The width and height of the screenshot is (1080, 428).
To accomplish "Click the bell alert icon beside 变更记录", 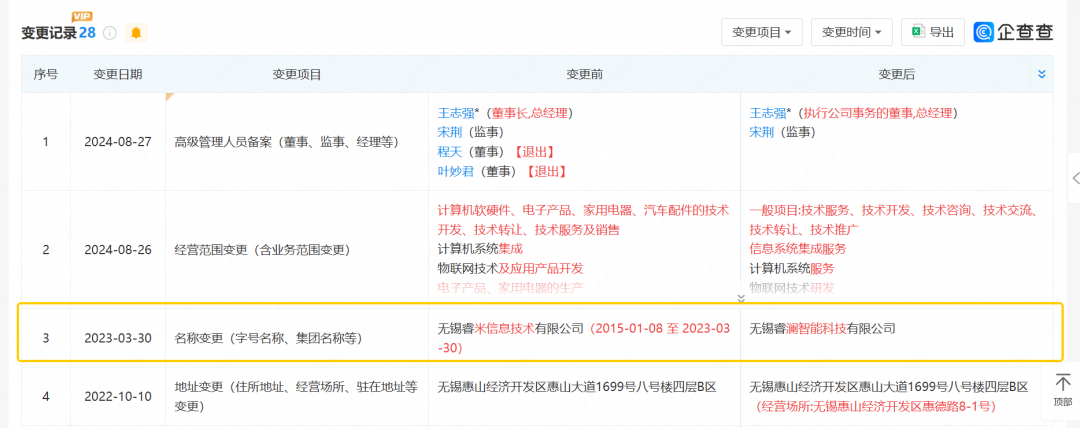I will coord(136,32).
